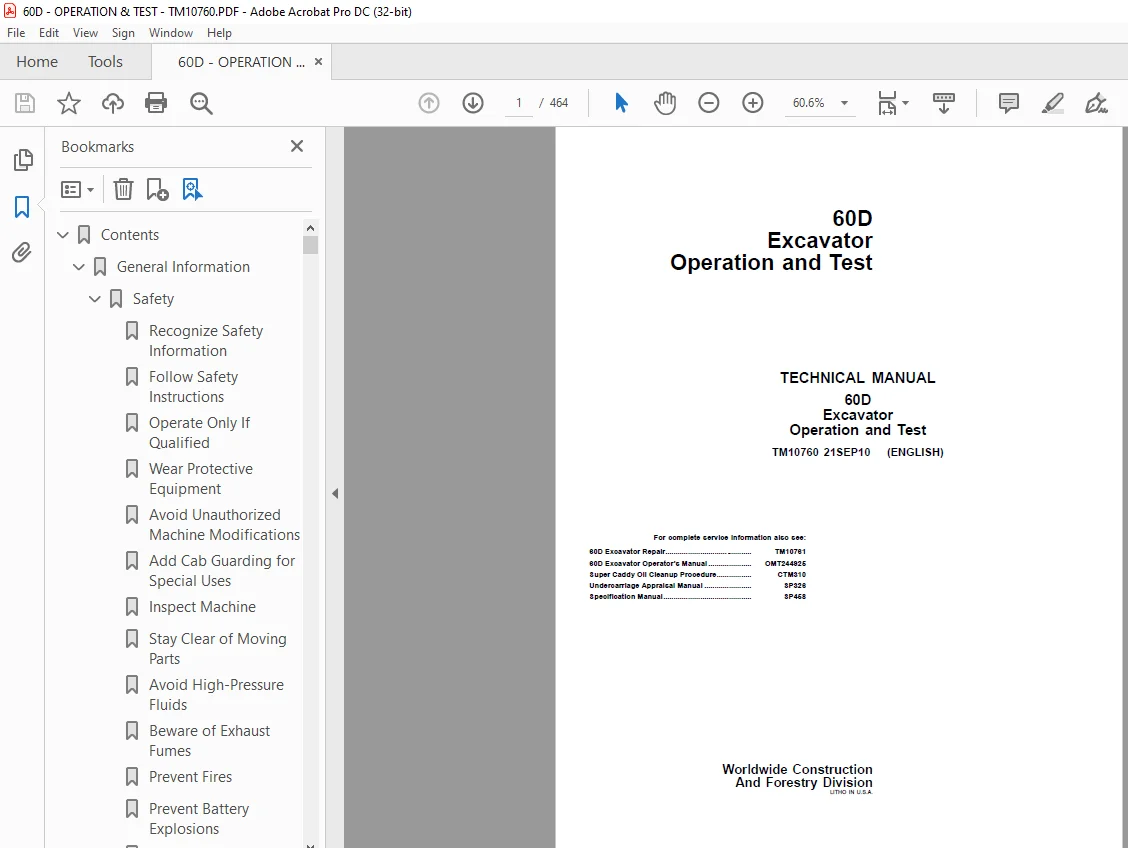Switch to the Home tab
This screenshot has width=1128, height=848.
pos(37,62)
